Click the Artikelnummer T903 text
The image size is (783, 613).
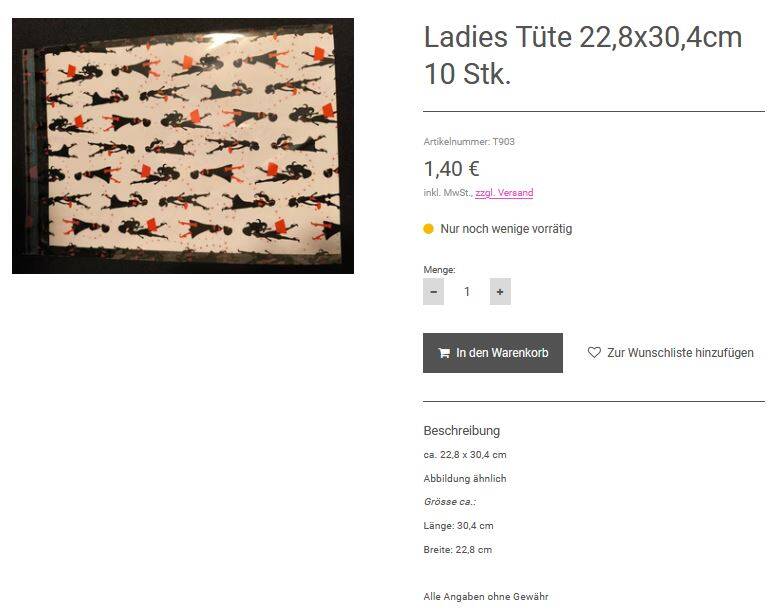coord(469,142)
